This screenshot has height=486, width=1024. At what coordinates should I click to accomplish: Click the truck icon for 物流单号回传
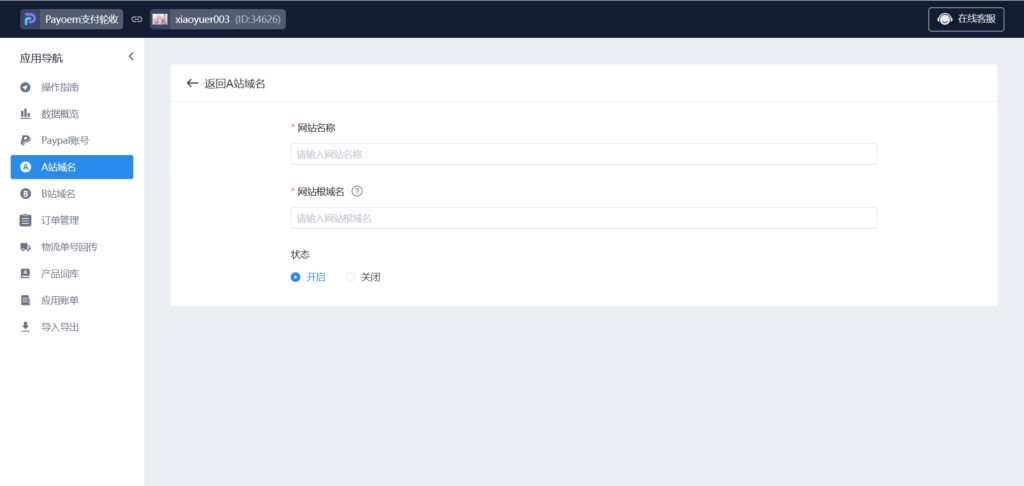[25, 247]
